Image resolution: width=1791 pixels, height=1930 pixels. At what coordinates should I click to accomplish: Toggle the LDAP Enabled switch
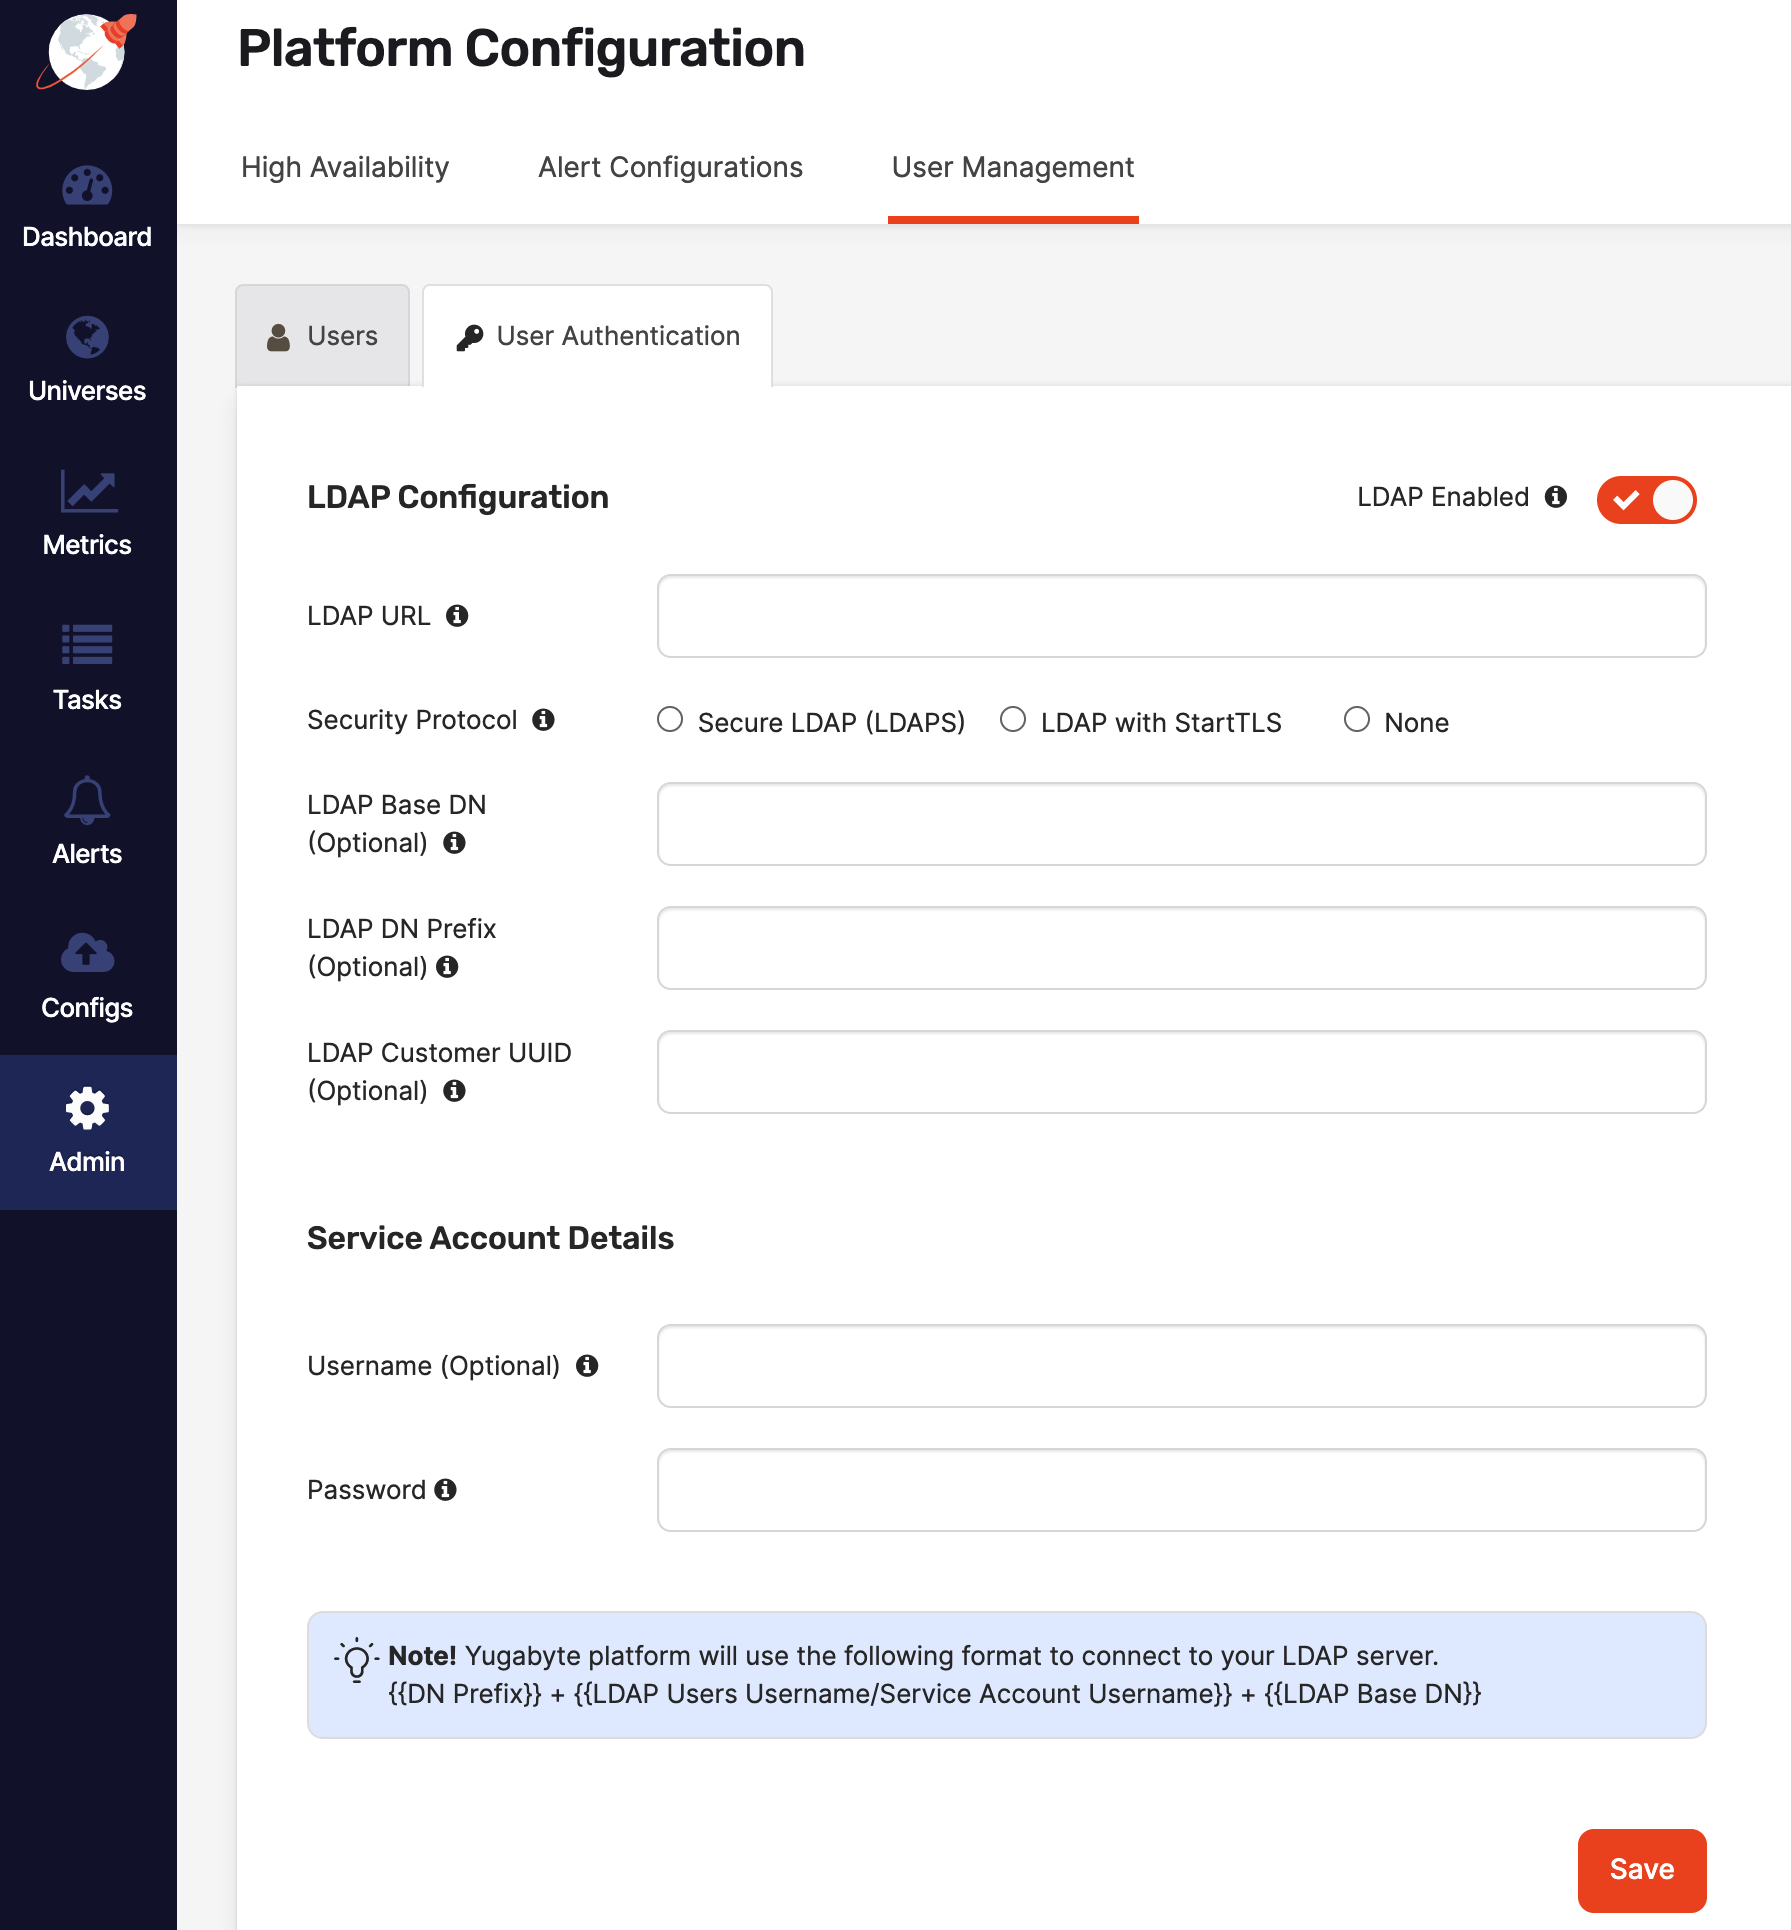click(1646, 500)
